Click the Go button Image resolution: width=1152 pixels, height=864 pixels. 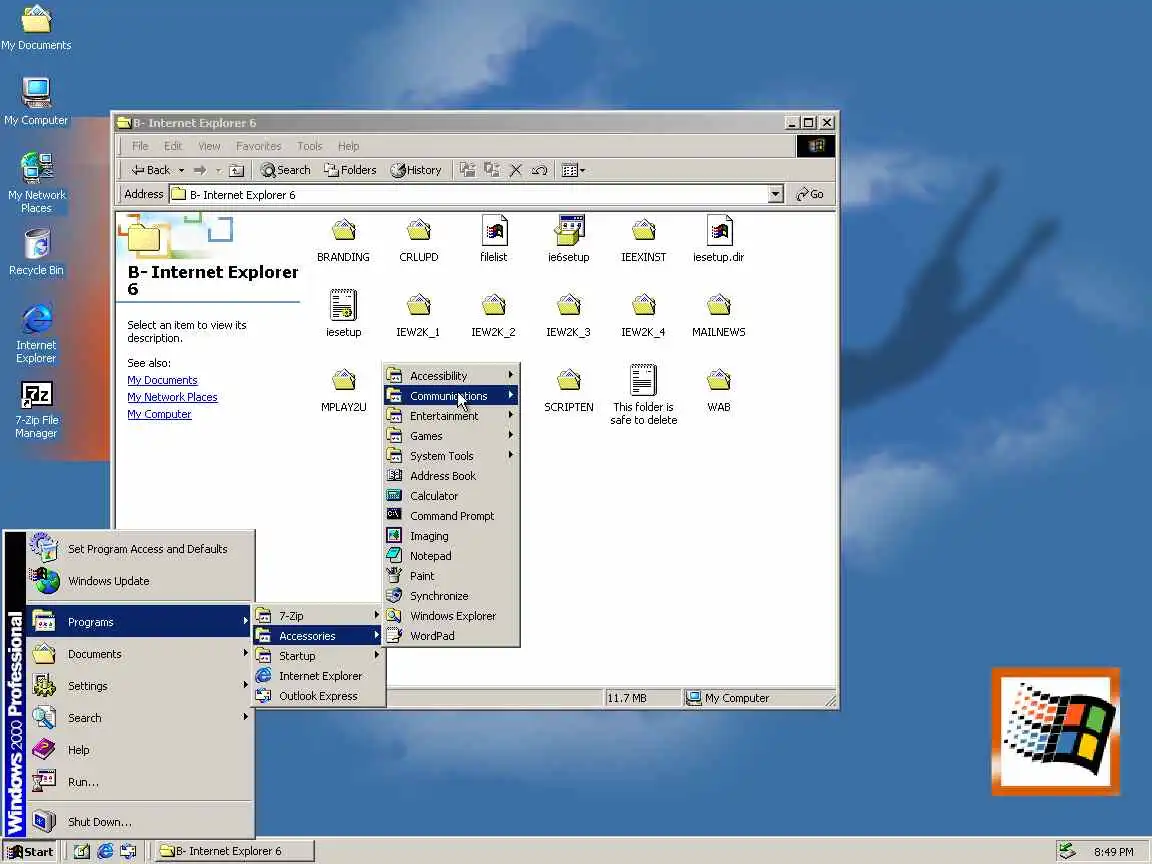[x=810, y=195]
